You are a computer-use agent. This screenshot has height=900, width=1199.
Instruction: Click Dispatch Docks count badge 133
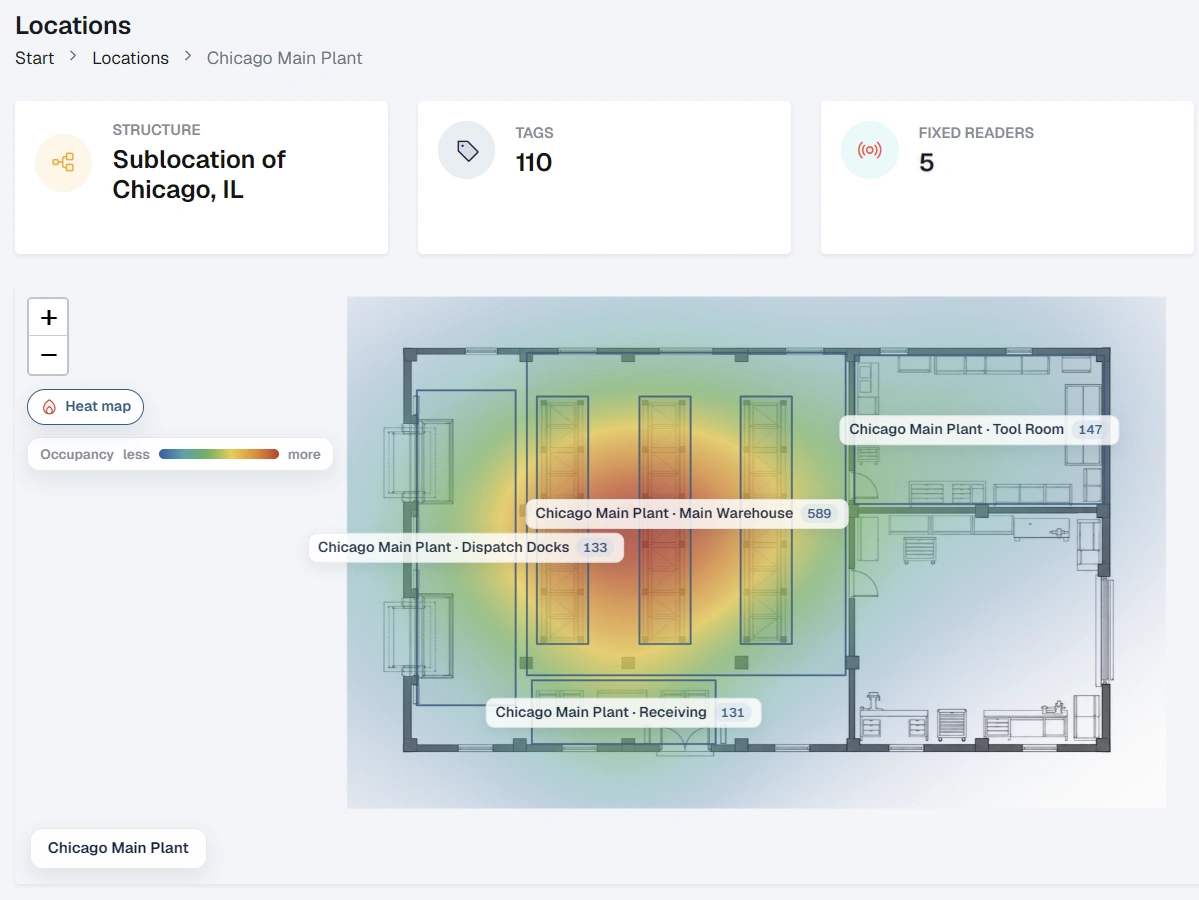[x=595, y=547]
